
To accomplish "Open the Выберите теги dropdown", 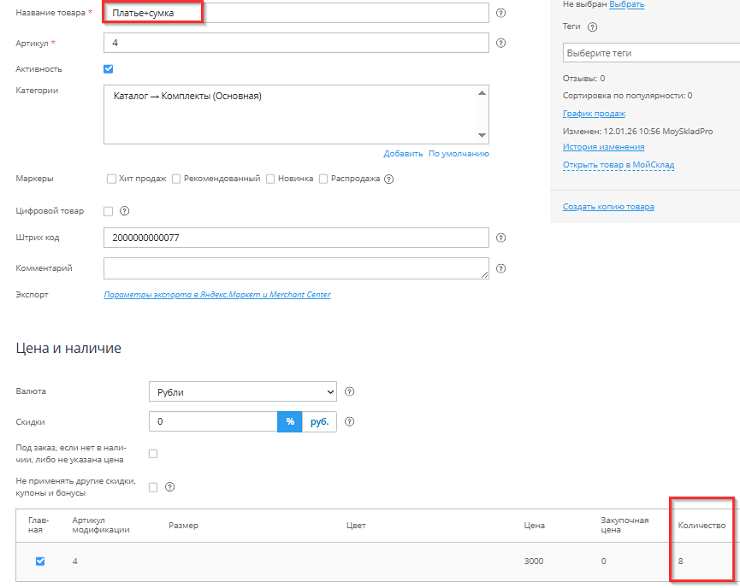I will pyautogui.click(x=650, y=52).
